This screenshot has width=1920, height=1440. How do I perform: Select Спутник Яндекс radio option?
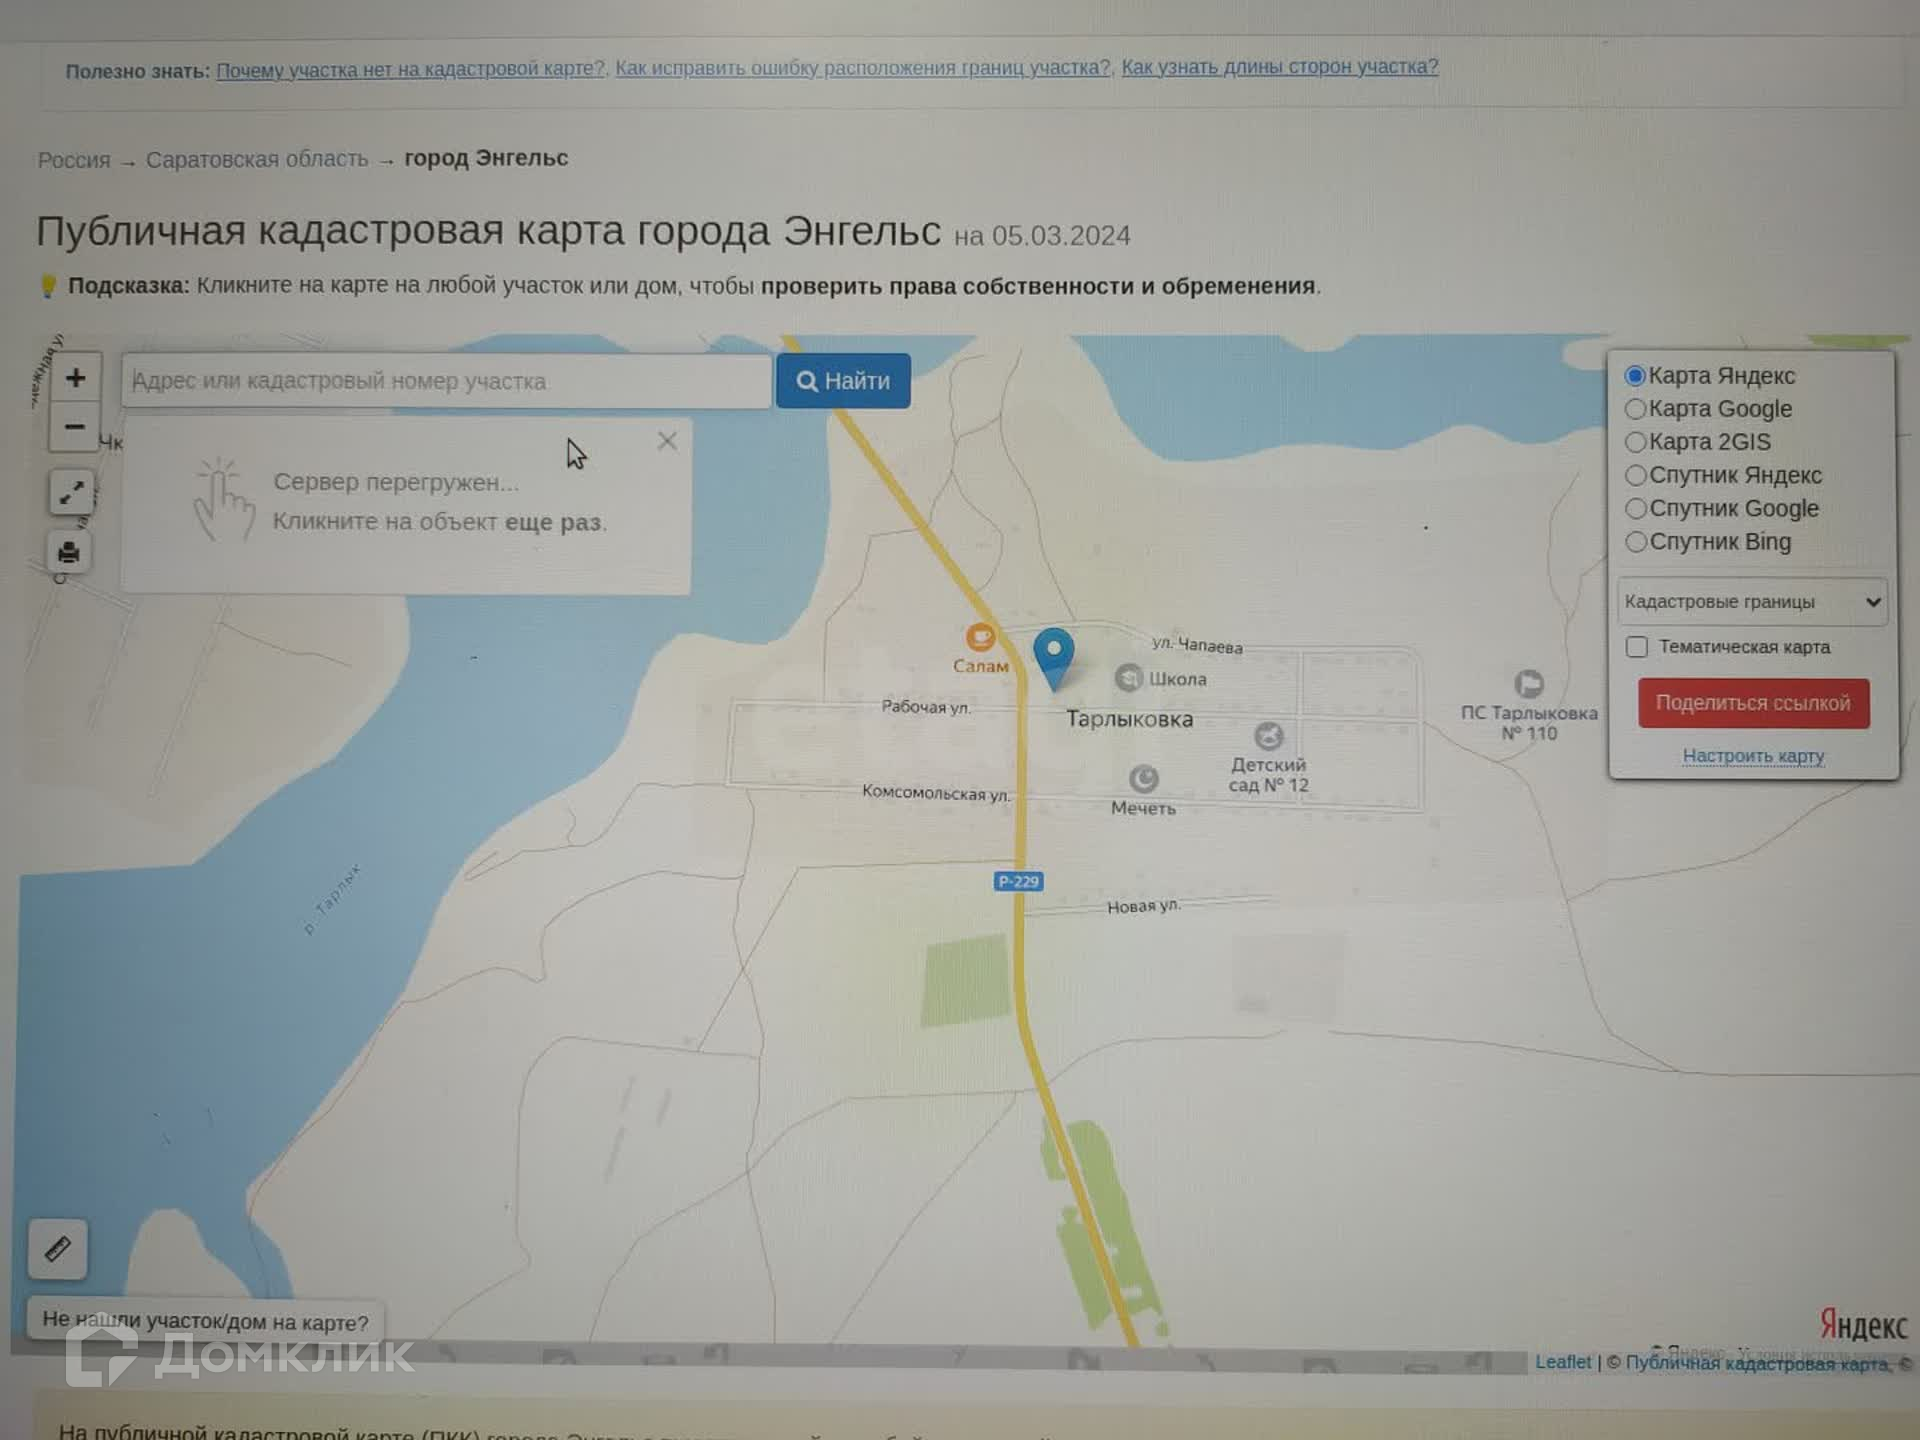1636,475
